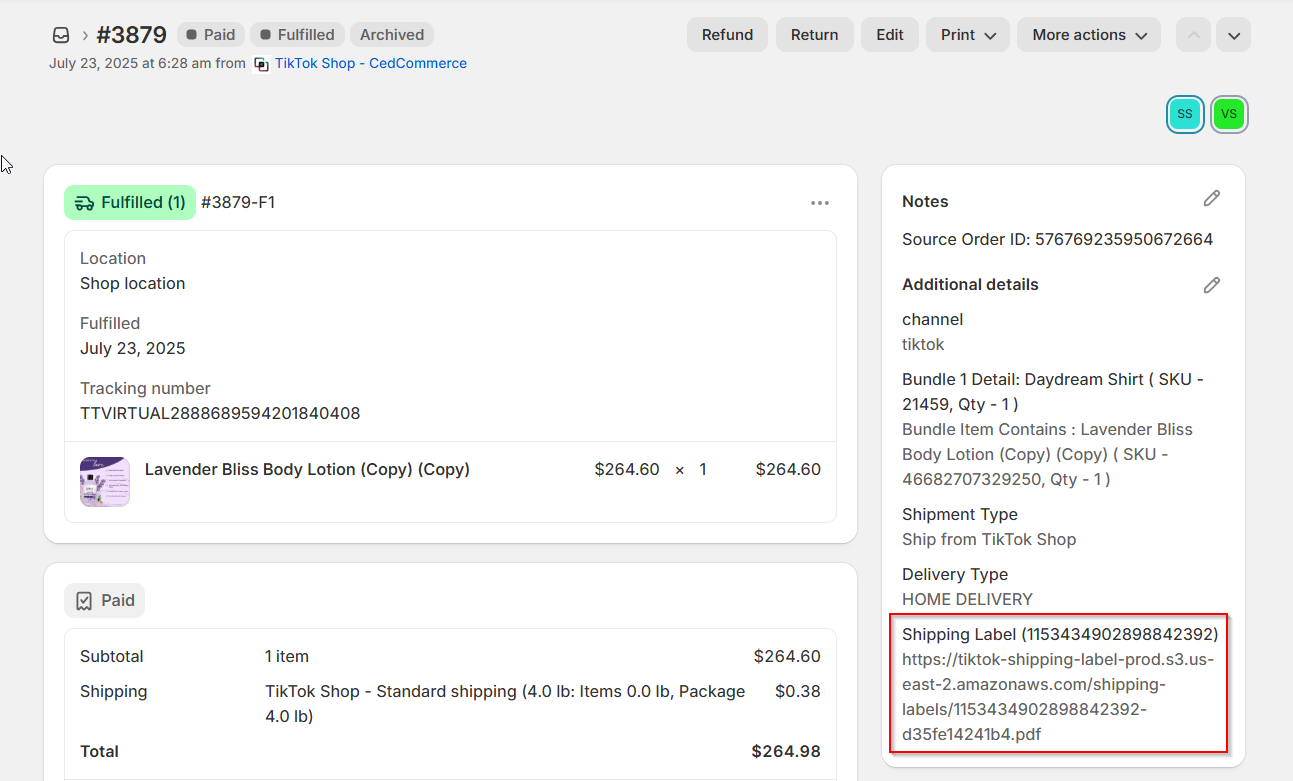Open the Lavender Bliss Body Lotion product link
Image resolution: width=1293 pixels, height=781 pixels.
tap(307, 469)
